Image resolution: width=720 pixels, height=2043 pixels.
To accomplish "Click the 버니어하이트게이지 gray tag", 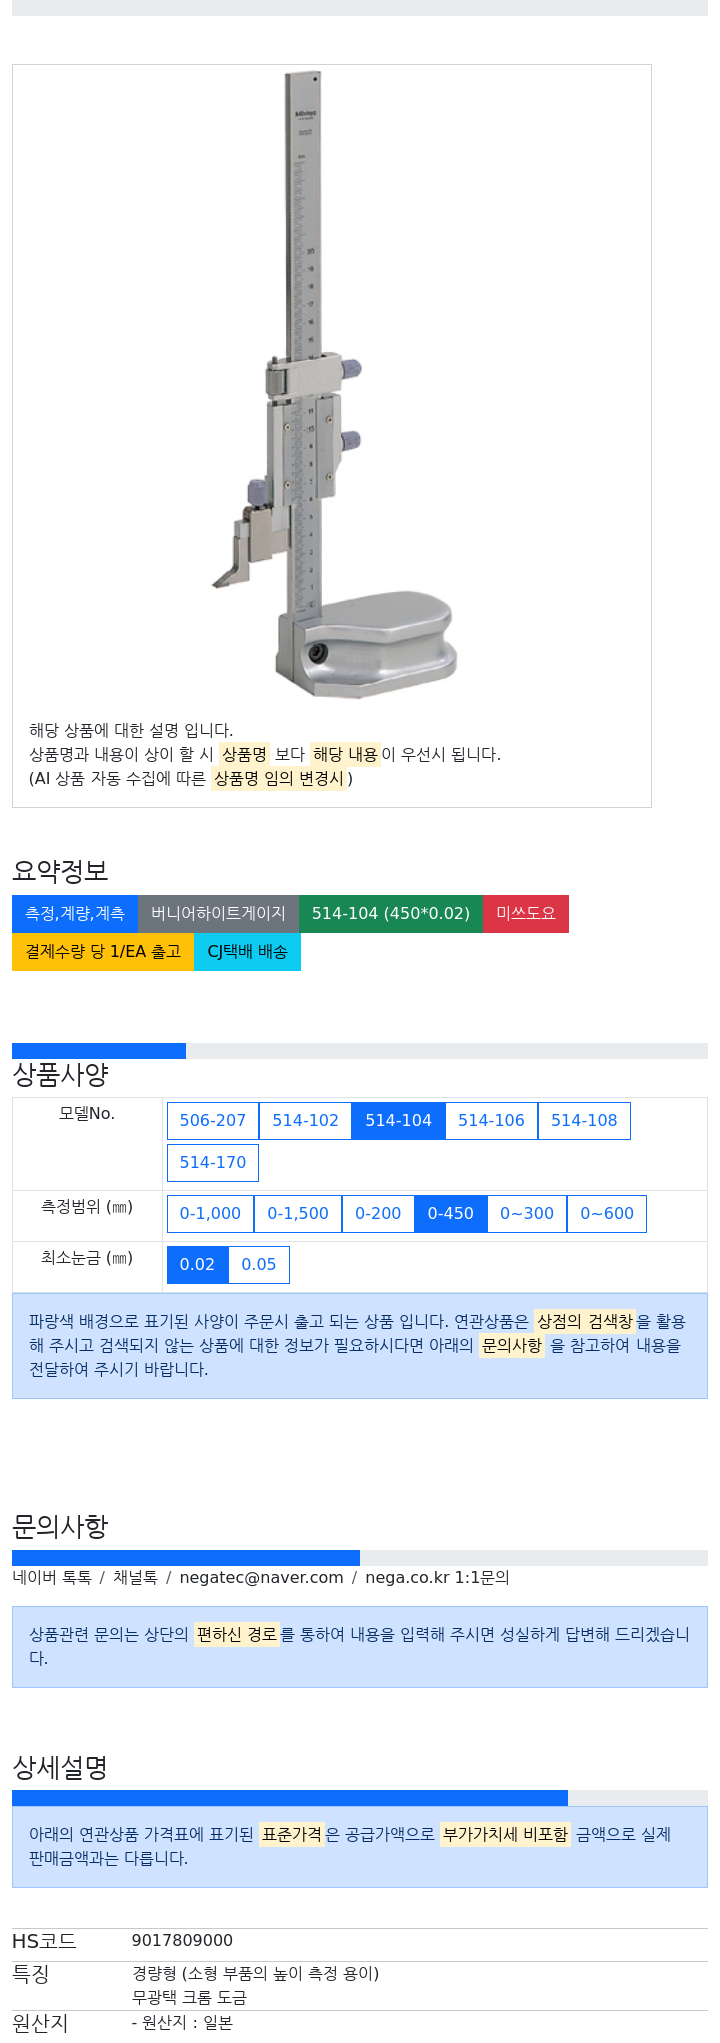I will click(218, 914).
